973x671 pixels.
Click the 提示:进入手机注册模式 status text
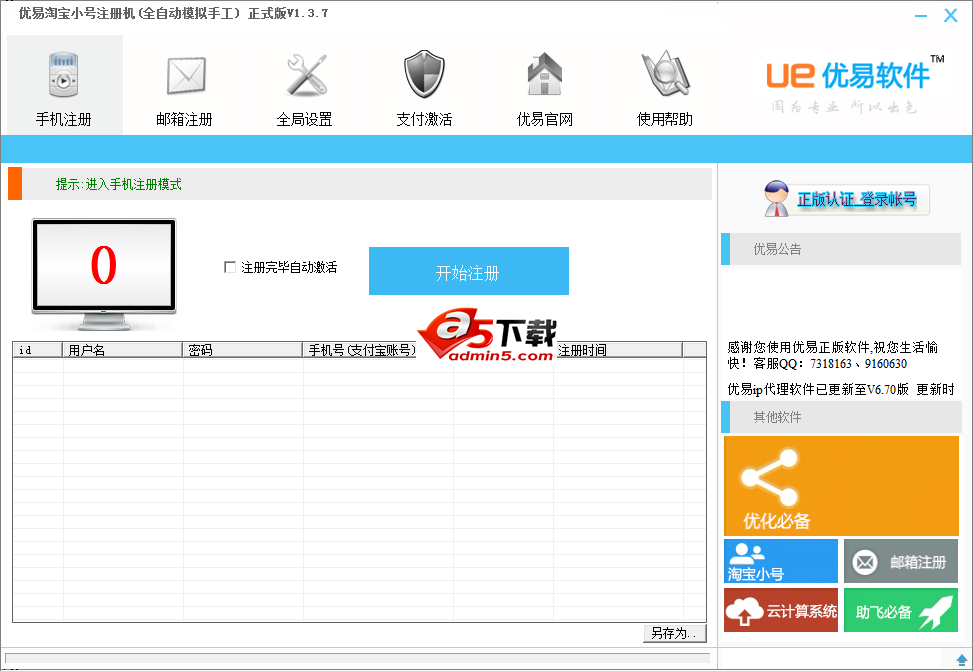[119, 184]
